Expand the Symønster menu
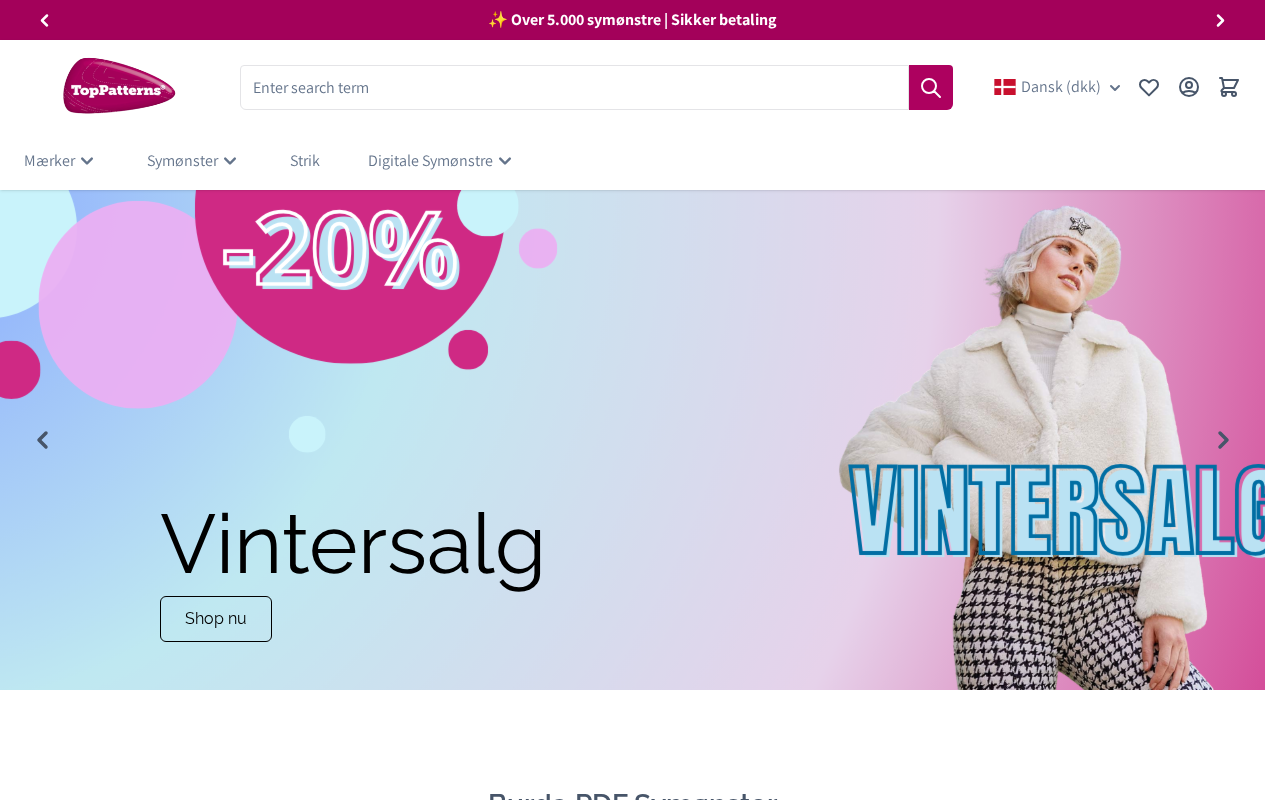Screen dimensions: 1280x800 click(x=192, y=161)
